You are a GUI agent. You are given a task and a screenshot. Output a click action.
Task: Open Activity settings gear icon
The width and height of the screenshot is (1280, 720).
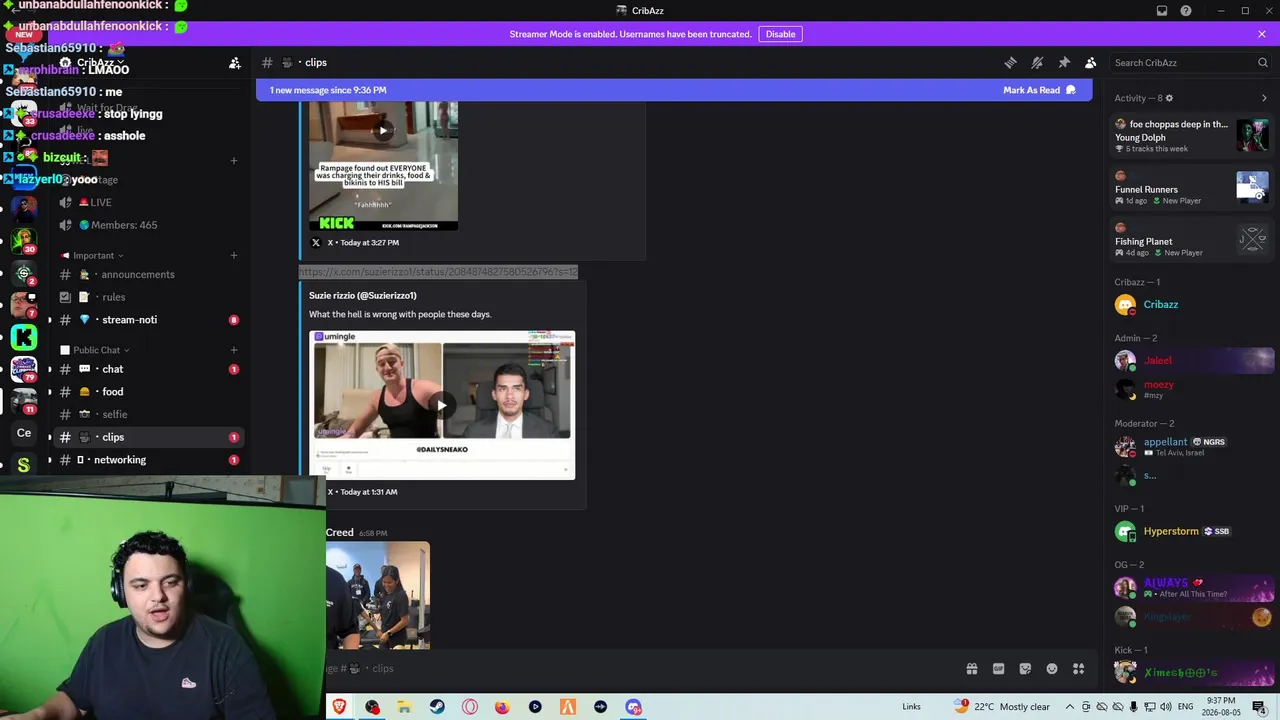[1169, 98]
